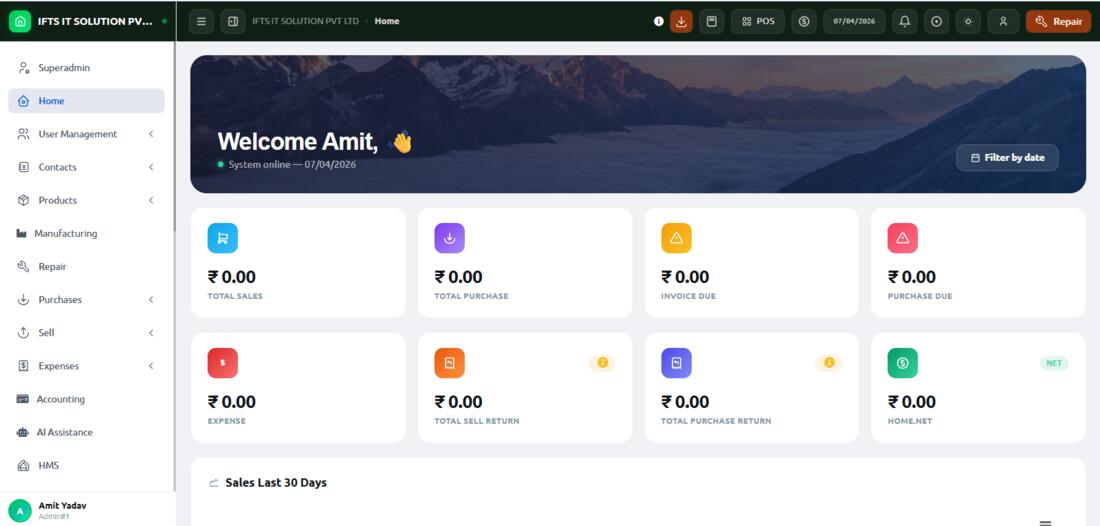Click the hamburger menu icon in top bar
This screenshot has height=526, width=1100.
[x=201, y=21]
